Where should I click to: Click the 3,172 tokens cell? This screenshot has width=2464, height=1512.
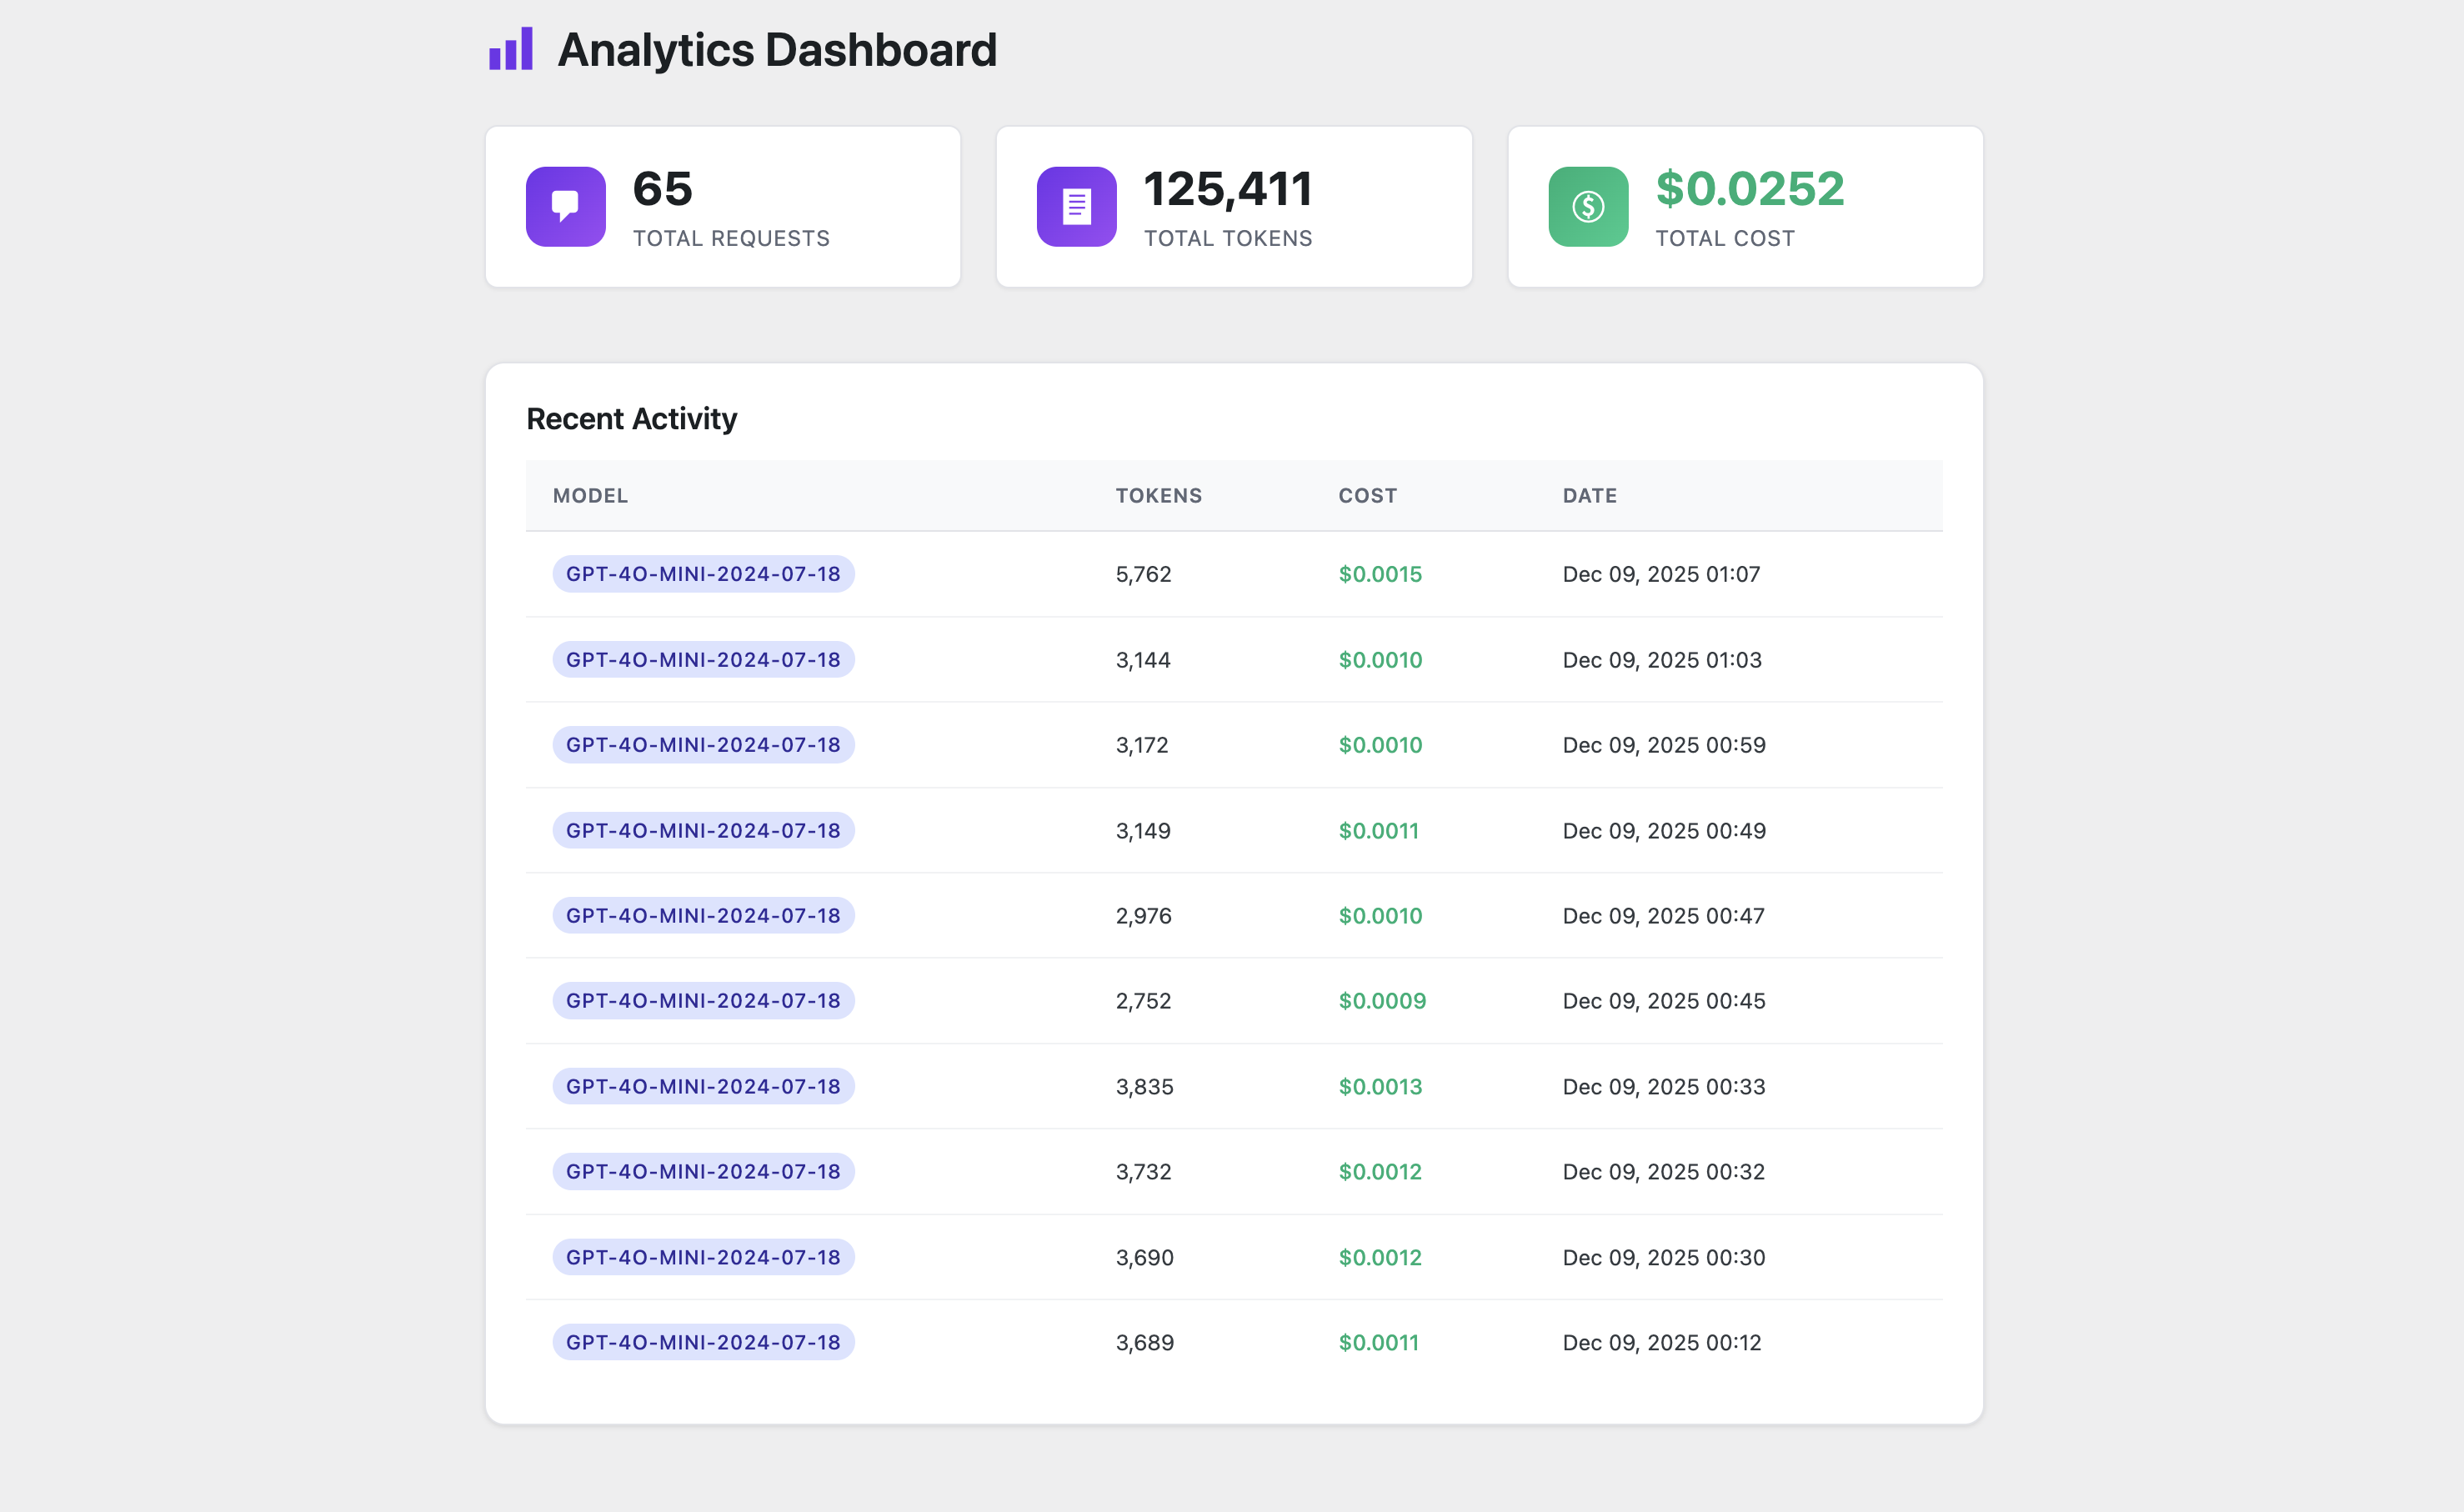click(x=1142, y=745)
